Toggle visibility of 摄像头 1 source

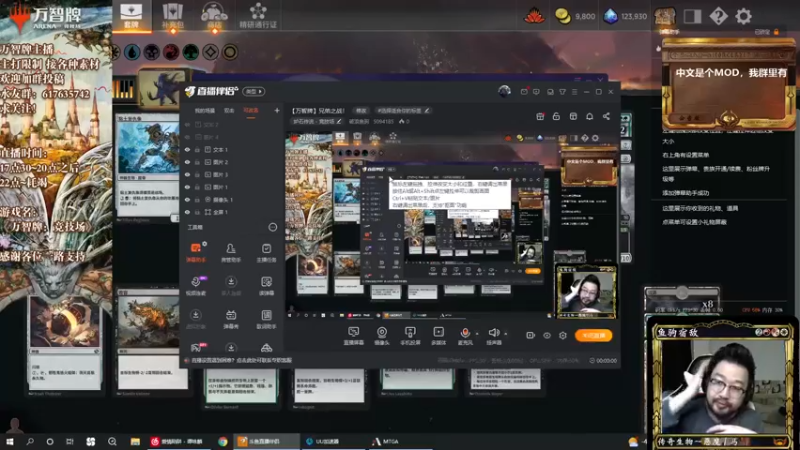(187, 199)
